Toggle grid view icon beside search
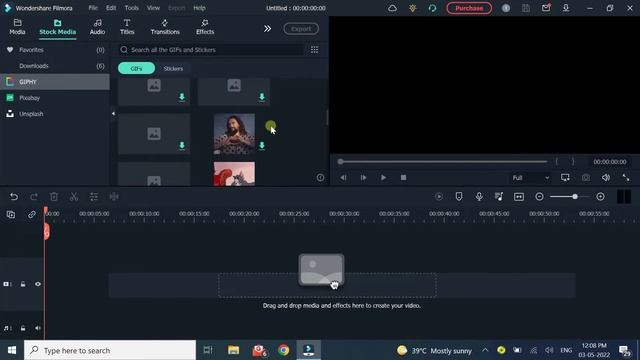 coord(314,50)
